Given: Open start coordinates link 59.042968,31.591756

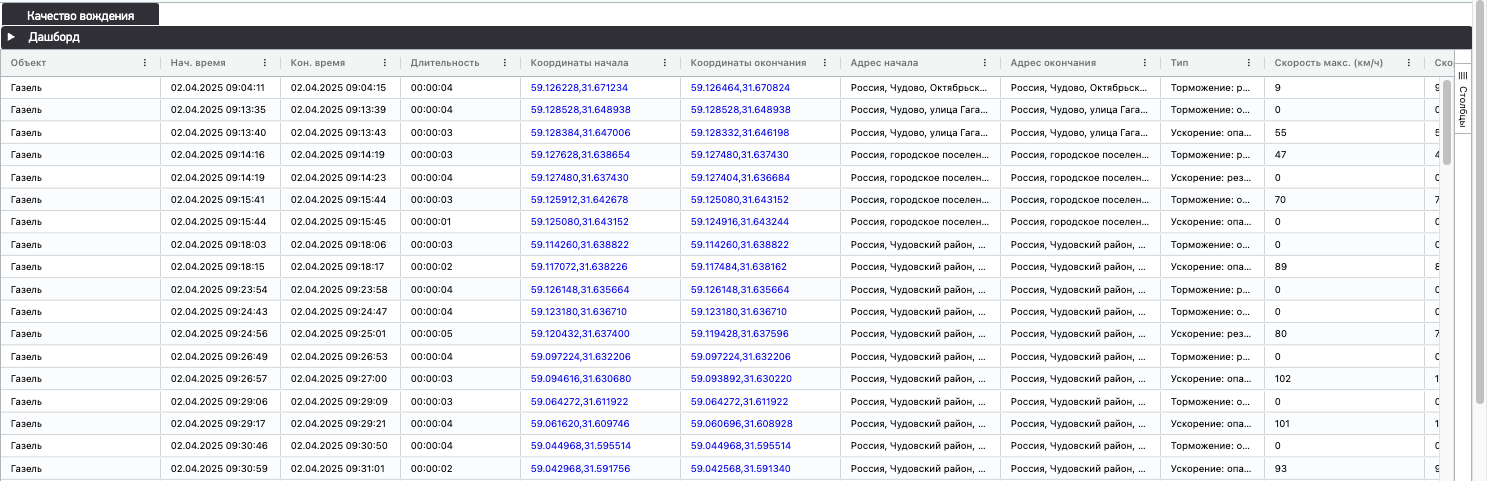Looking at the screenshot, I should [x=580, y=468].
